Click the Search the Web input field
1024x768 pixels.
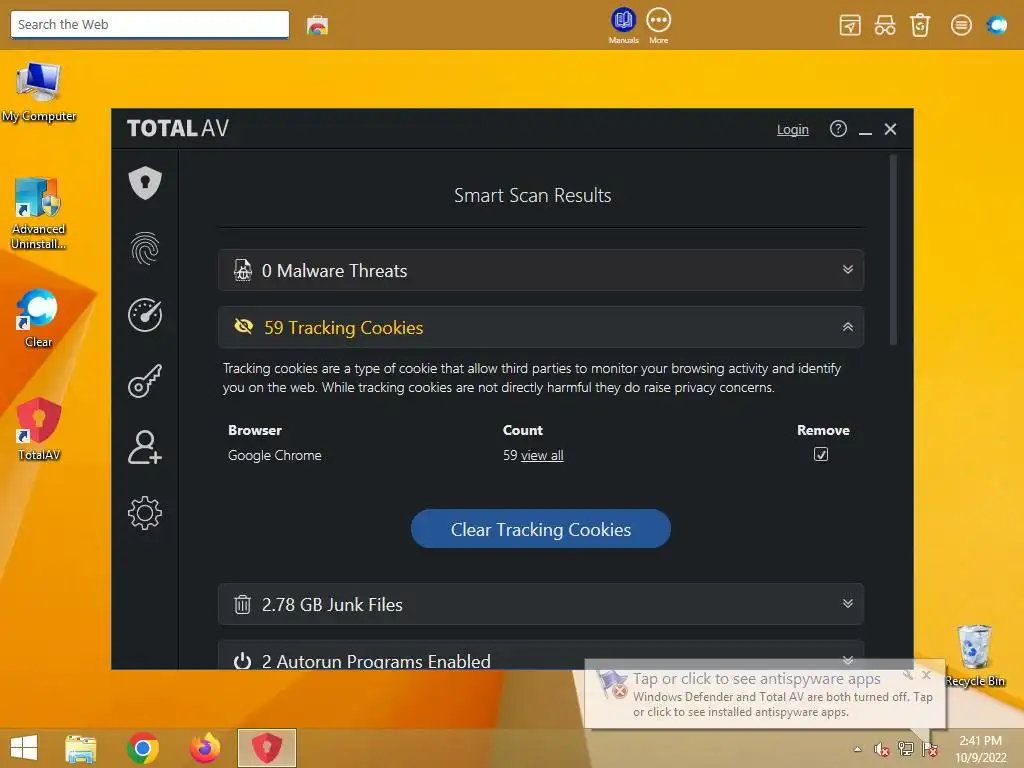pyautogui.click(x=150, y=25)
